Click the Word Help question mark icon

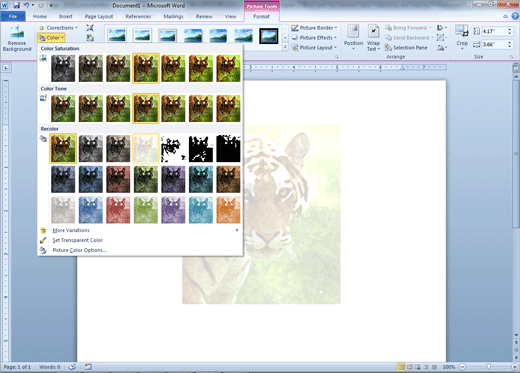[x=515, y=16]
